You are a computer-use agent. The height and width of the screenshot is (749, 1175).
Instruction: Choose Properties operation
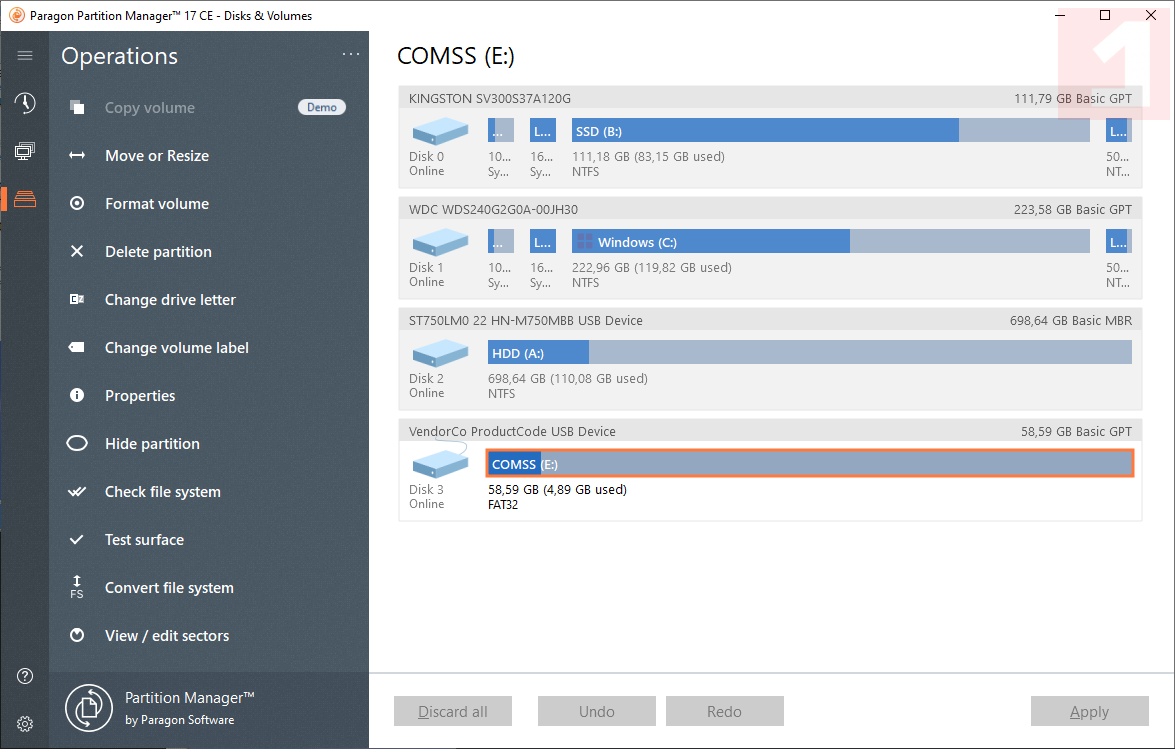click(x=140, y=395)
